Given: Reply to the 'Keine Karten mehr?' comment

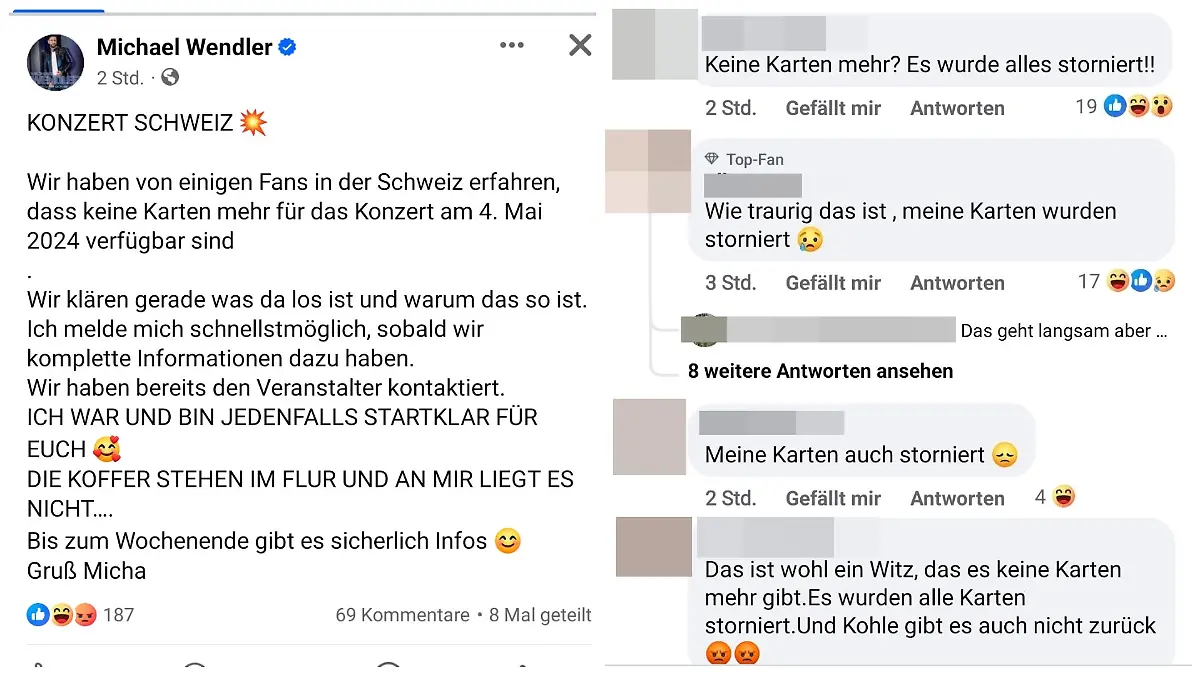Looking at the screenshot, I should click(957, 108).
